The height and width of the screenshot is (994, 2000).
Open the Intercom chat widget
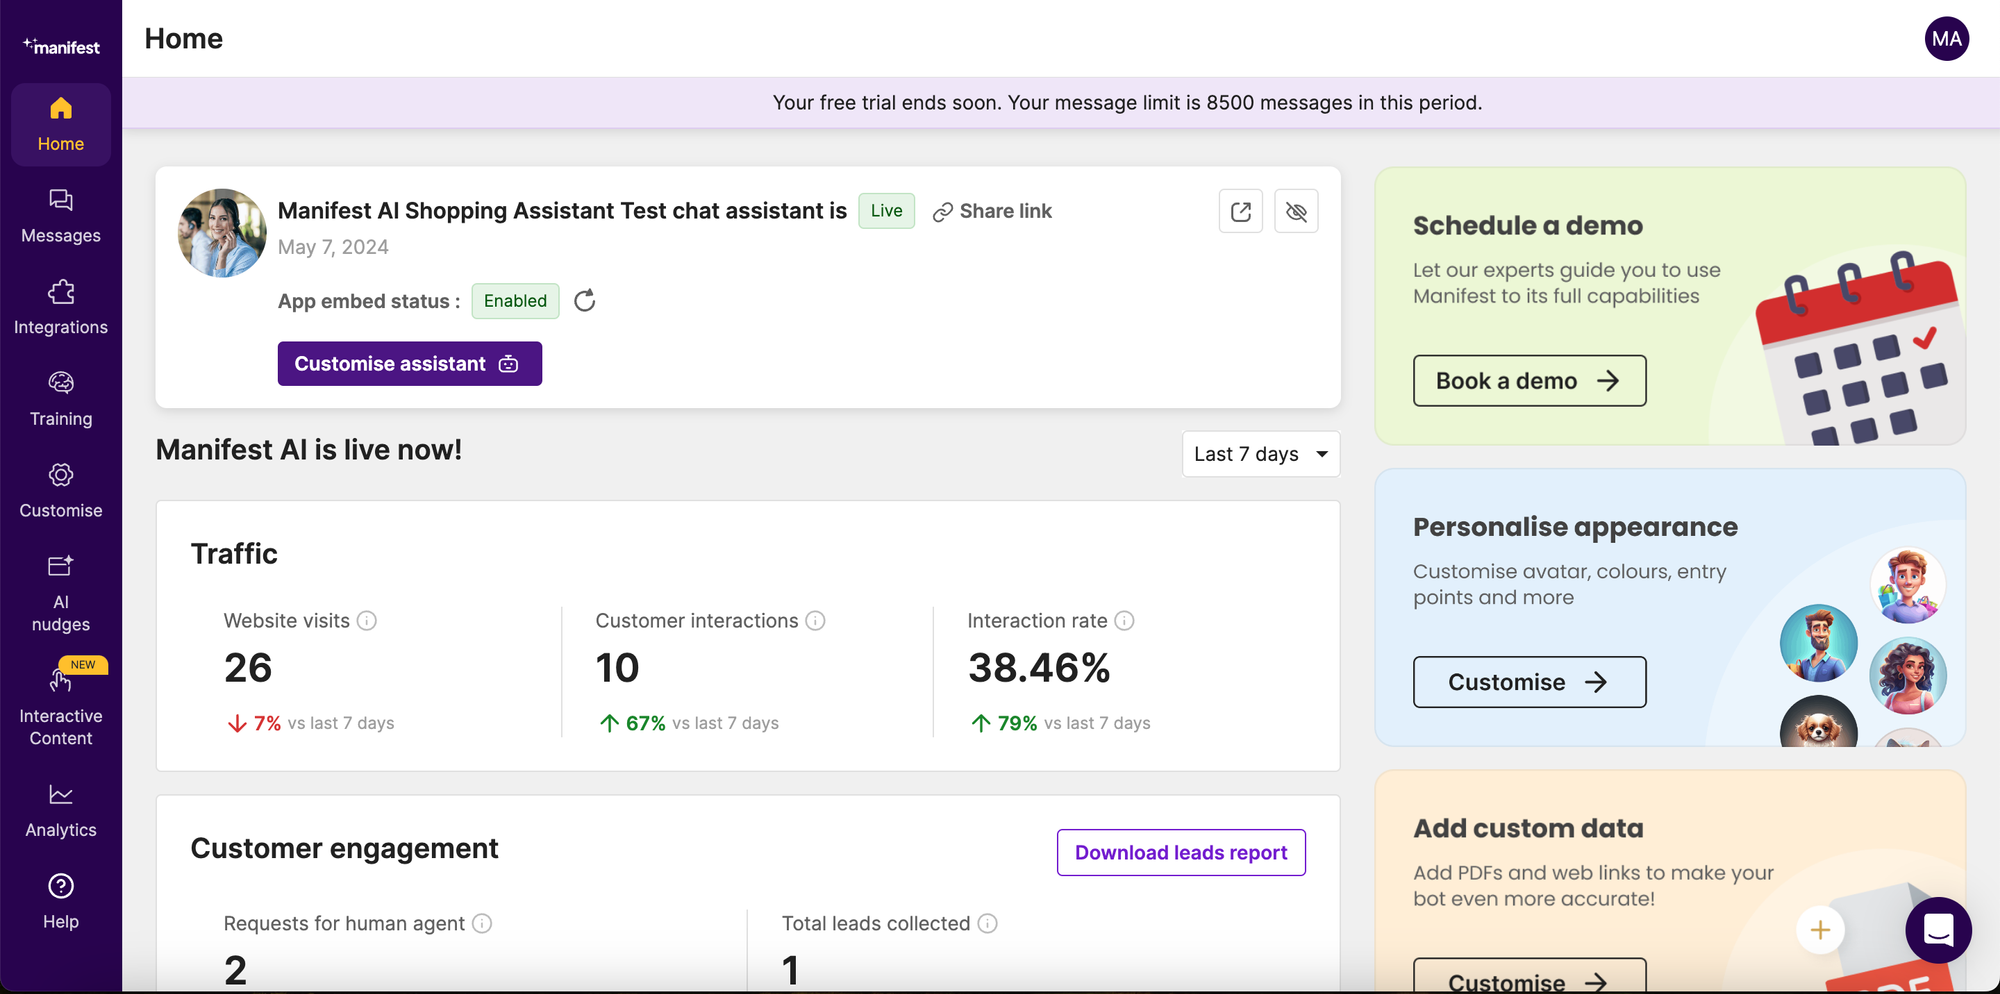[x=1938, y=930]
